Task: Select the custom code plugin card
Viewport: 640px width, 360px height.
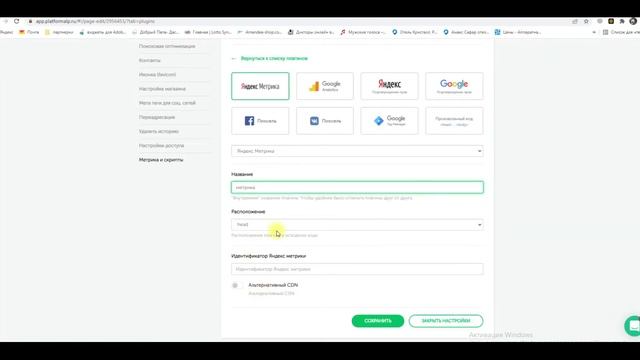Action: coord(454,121)
